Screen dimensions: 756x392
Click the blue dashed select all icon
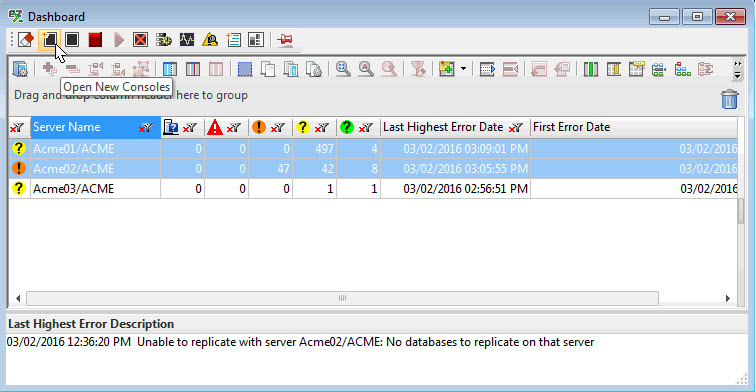(245, 69)
